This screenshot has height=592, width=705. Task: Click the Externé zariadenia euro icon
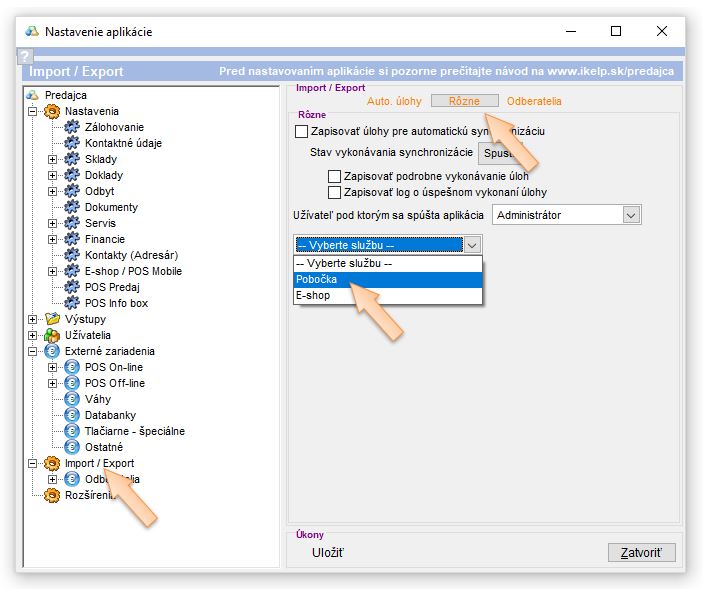[52, 351]
